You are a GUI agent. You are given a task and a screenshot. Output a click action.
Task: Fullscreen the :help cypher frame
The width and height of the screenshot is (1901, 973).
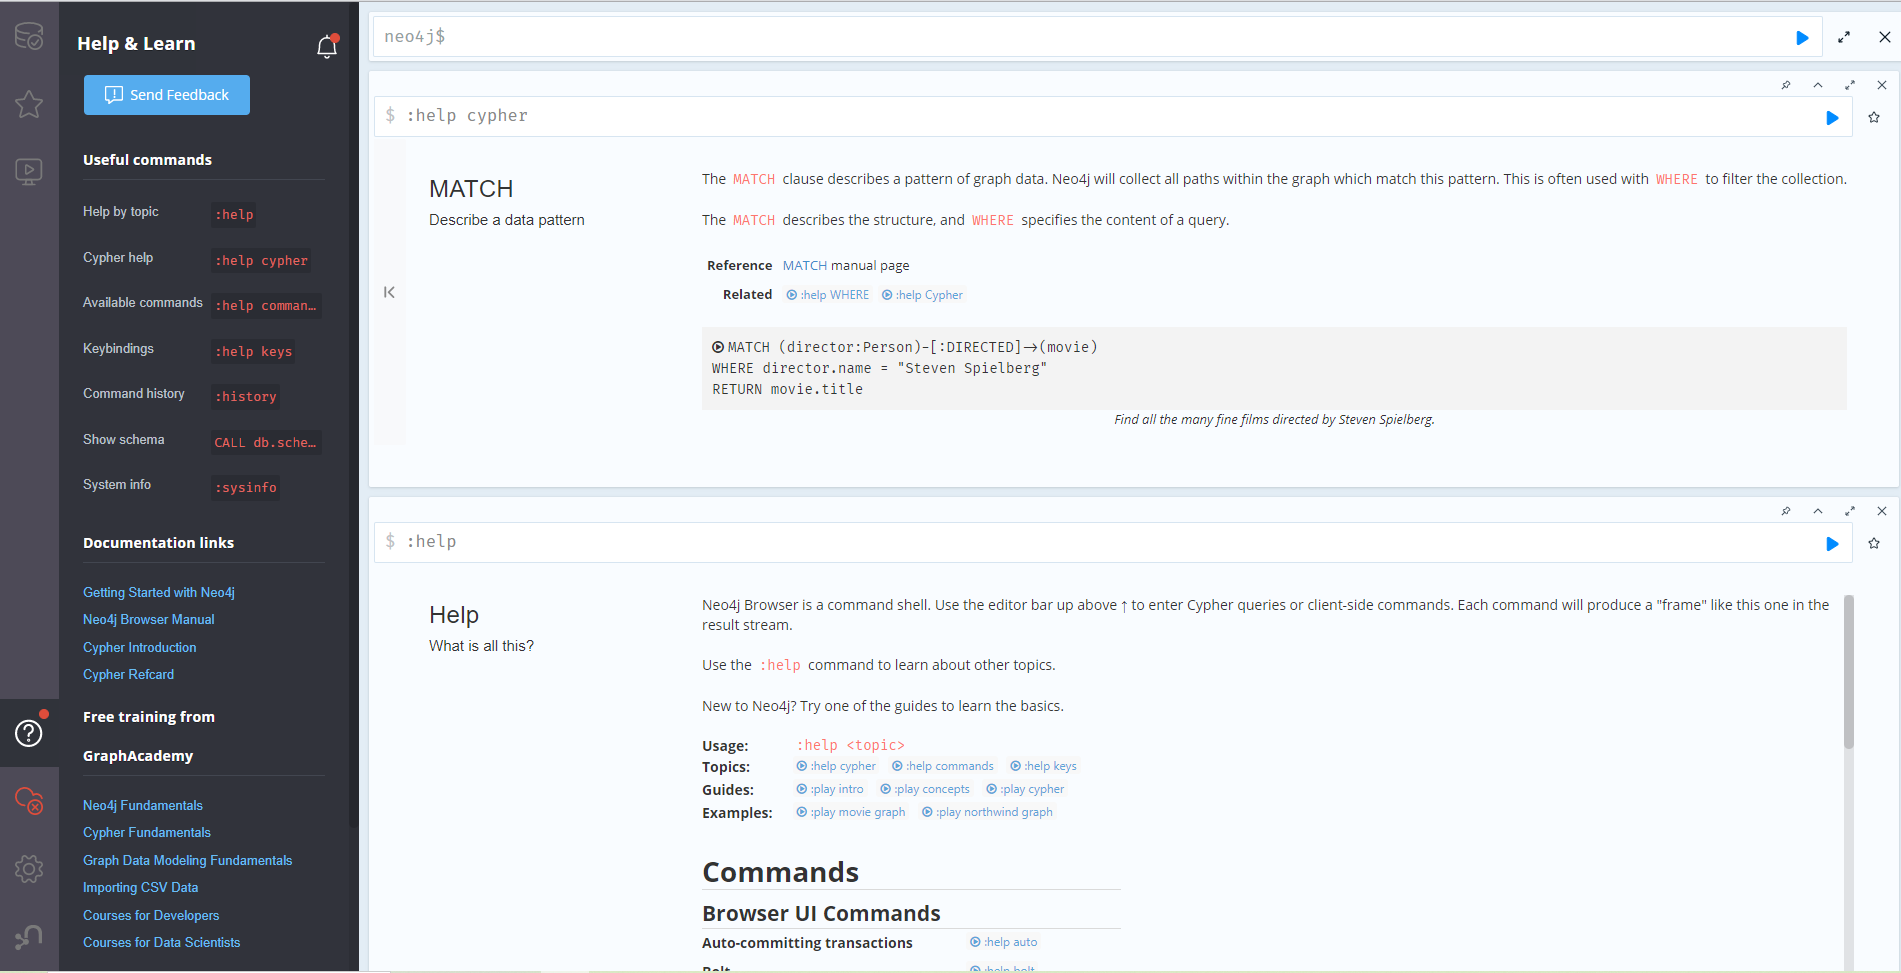point(1850,85)
